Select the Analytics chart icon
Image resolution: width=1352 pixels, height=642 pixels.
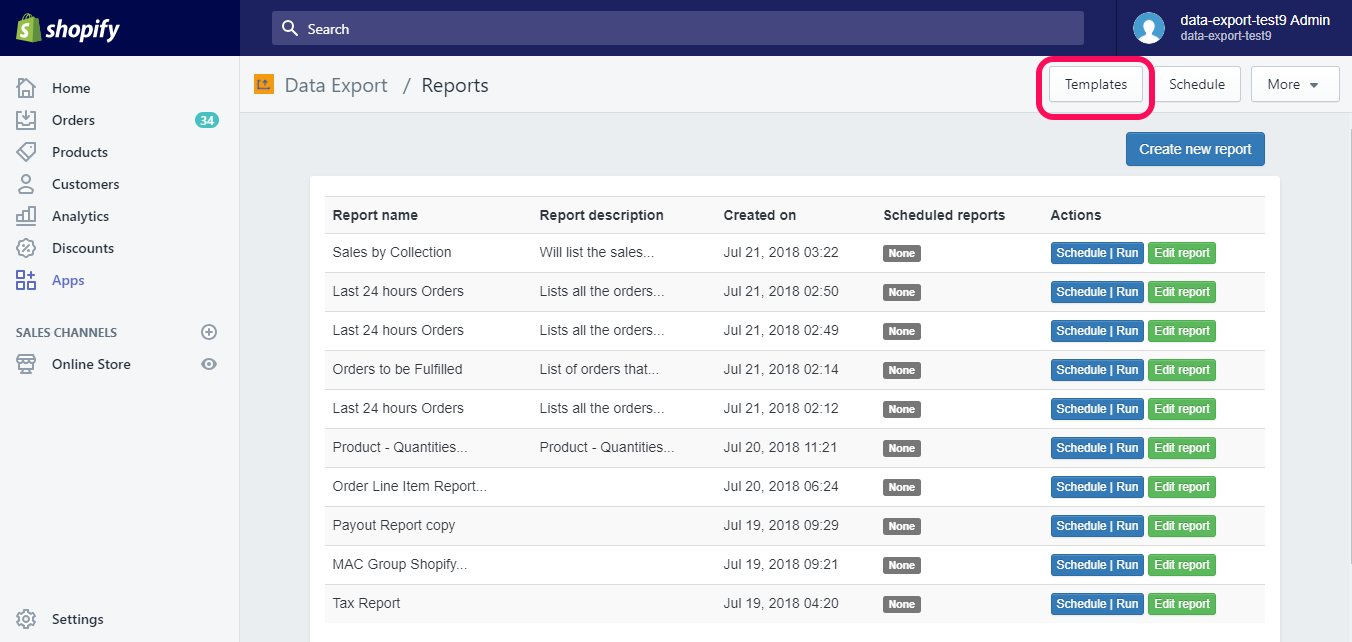click(x=26, y=216)
